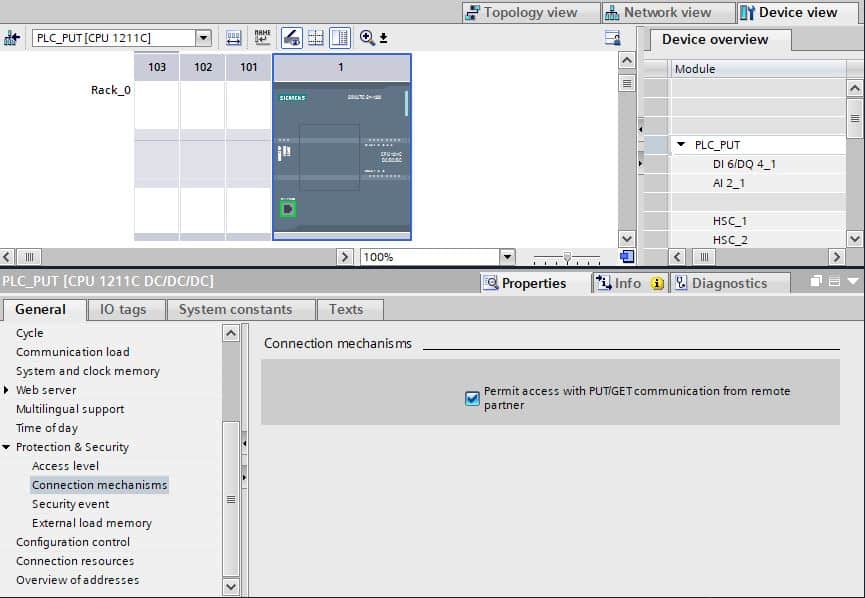
Task: Click the device data panel icon at the toolbar's right end
Action: (x=612, y=38)
